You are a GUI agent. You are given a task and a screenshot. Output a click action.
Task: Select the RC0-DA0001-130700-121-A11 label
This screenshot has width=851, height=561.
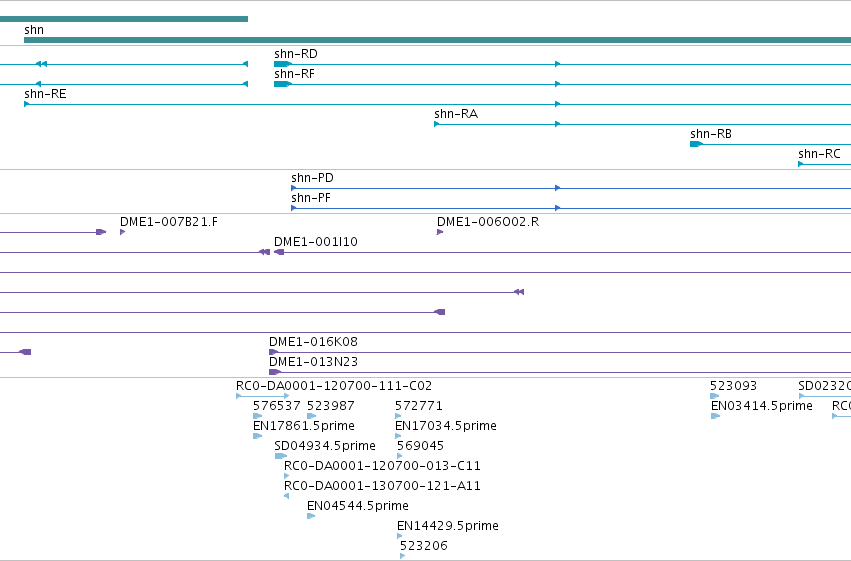point(382,486)
